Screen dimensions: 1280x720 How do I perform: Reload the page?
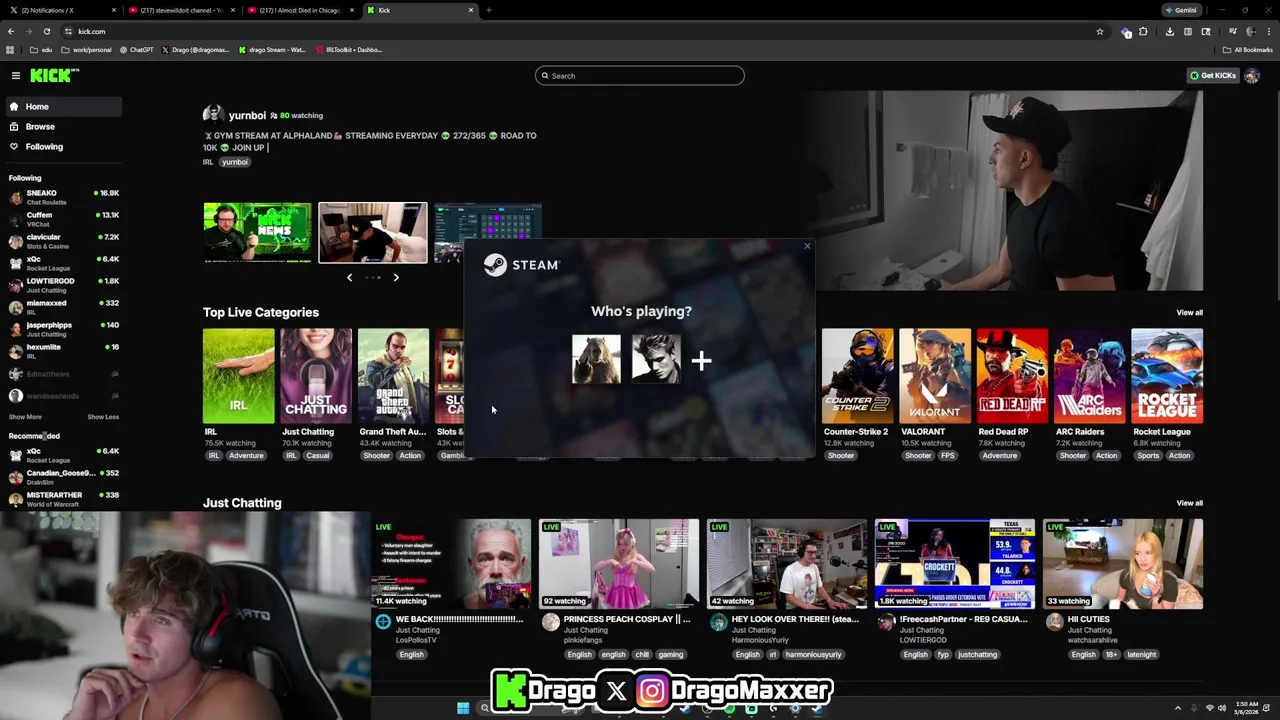46,31
